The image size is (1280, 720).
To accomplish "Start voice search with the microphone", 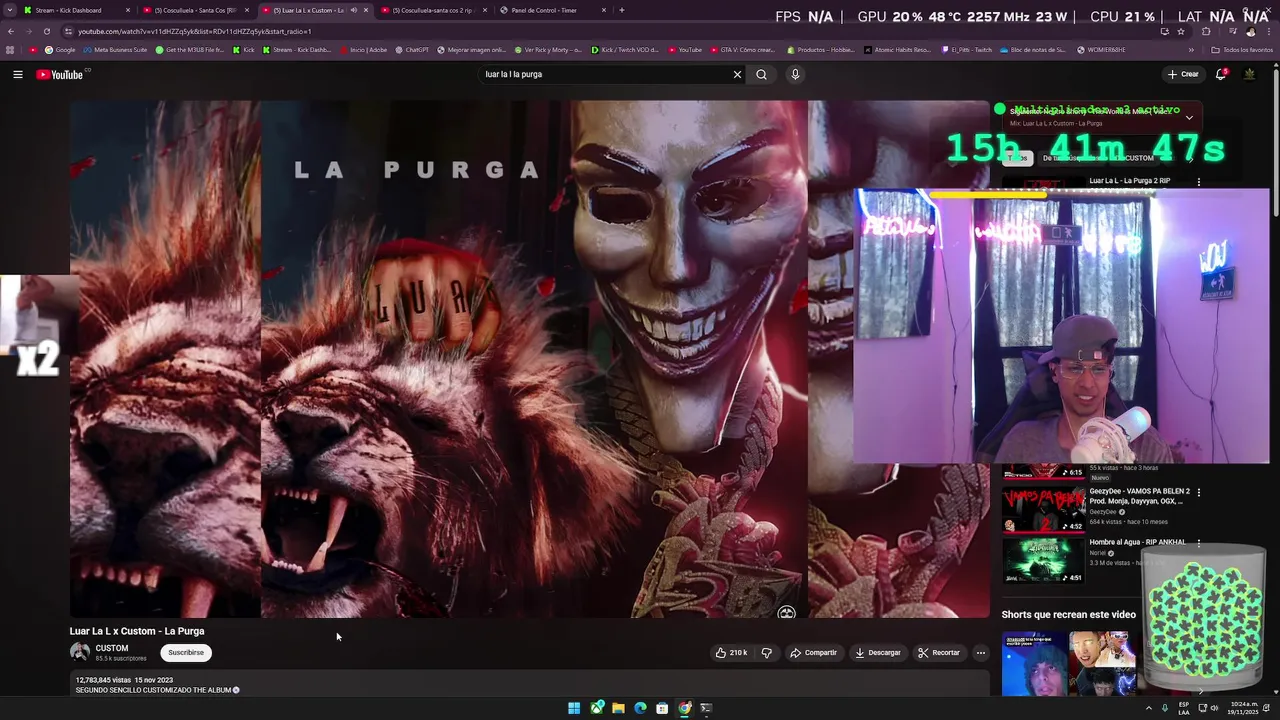I will coord(795,74).
